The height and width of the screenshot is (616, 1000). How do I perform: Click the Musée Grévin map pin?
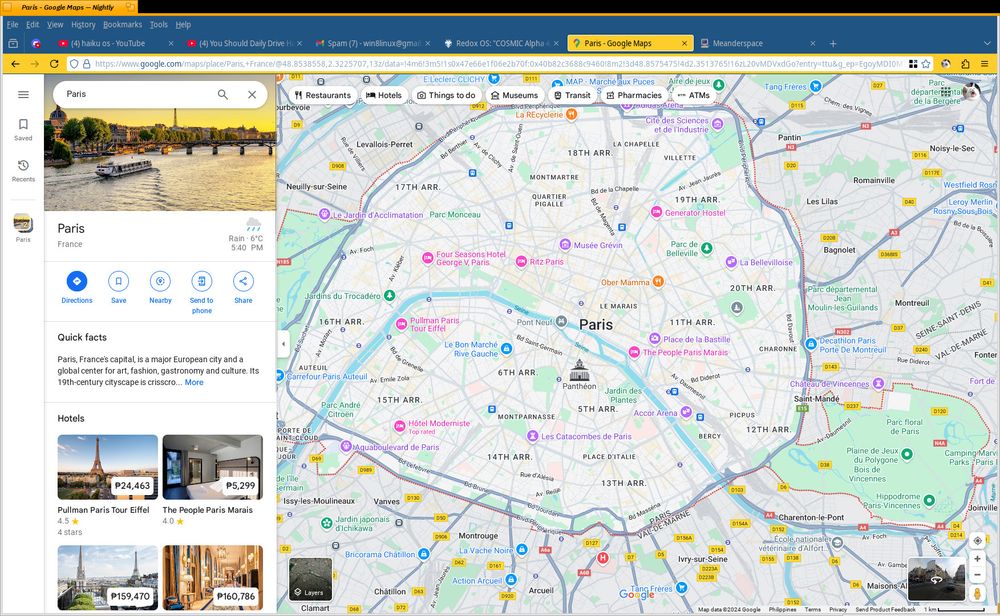coord(564,245)
